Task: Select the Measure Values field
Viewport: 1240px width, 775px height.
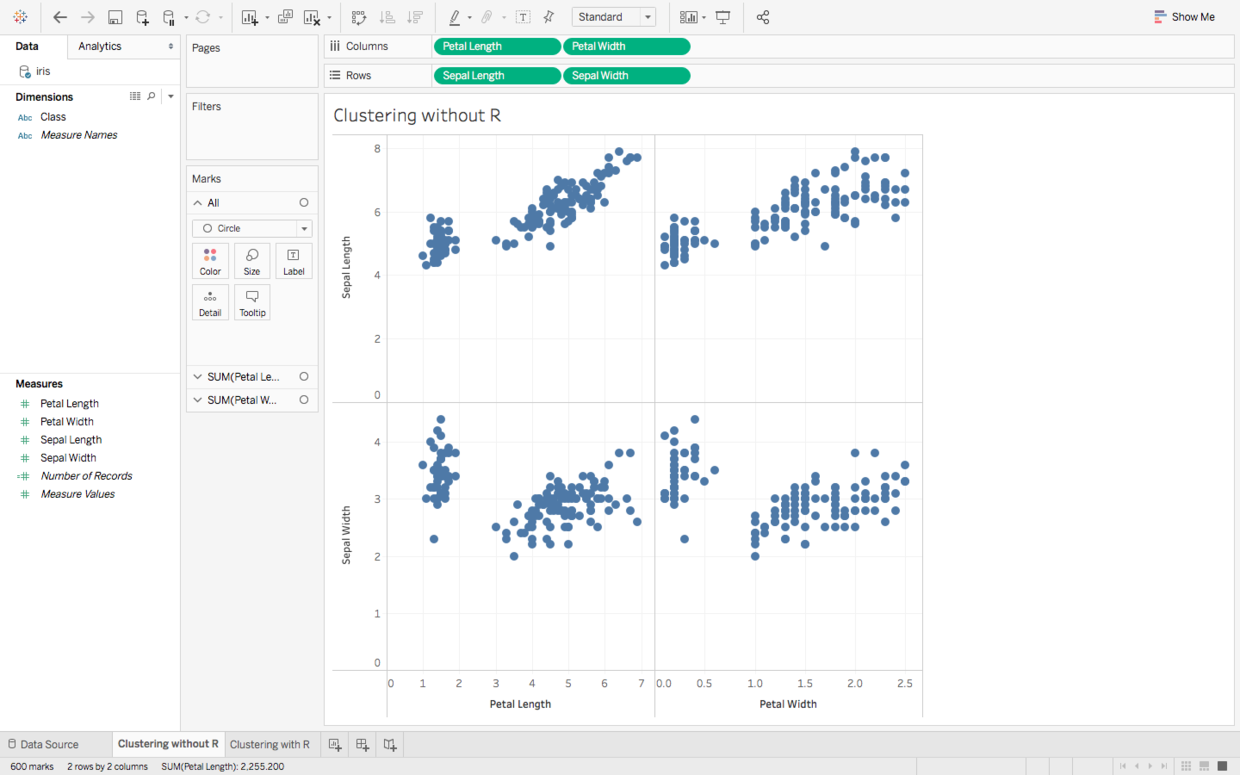Action: pyautogui.click(x=77, y=494)
